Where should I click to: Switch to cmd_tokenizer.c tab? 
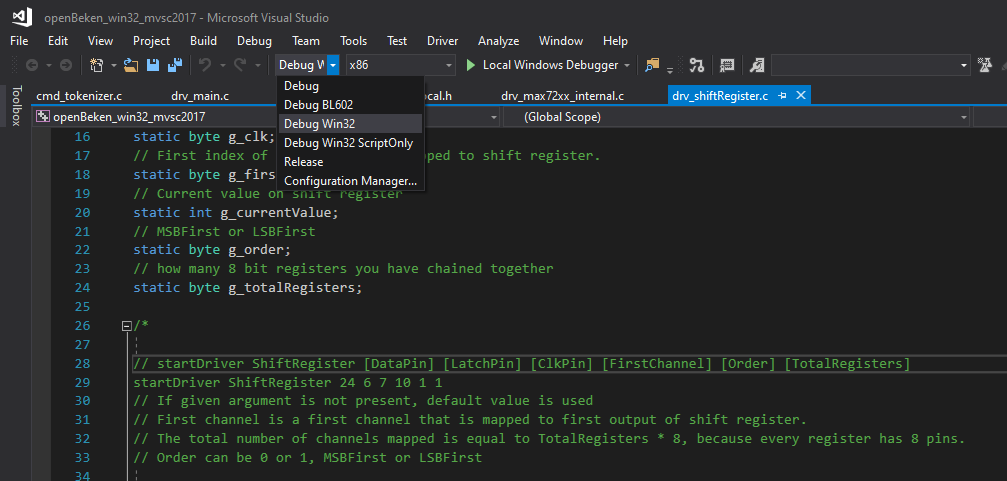[79, 96]
